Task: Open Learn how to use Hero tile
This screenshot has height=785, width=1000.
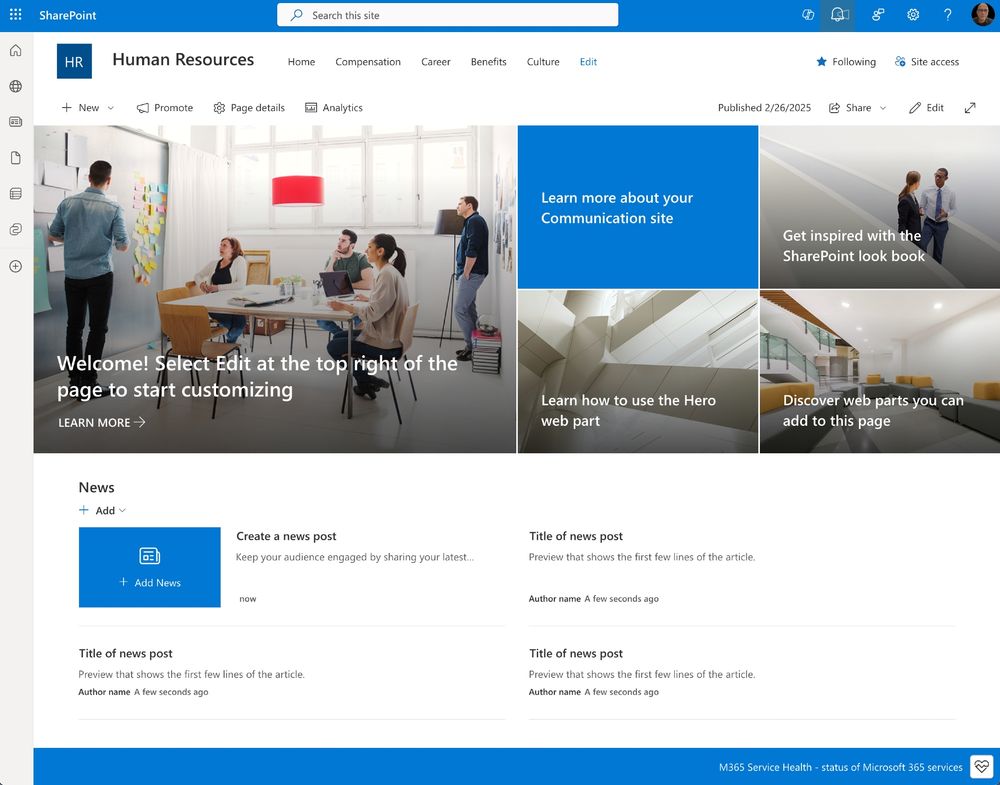Action: 638,372
